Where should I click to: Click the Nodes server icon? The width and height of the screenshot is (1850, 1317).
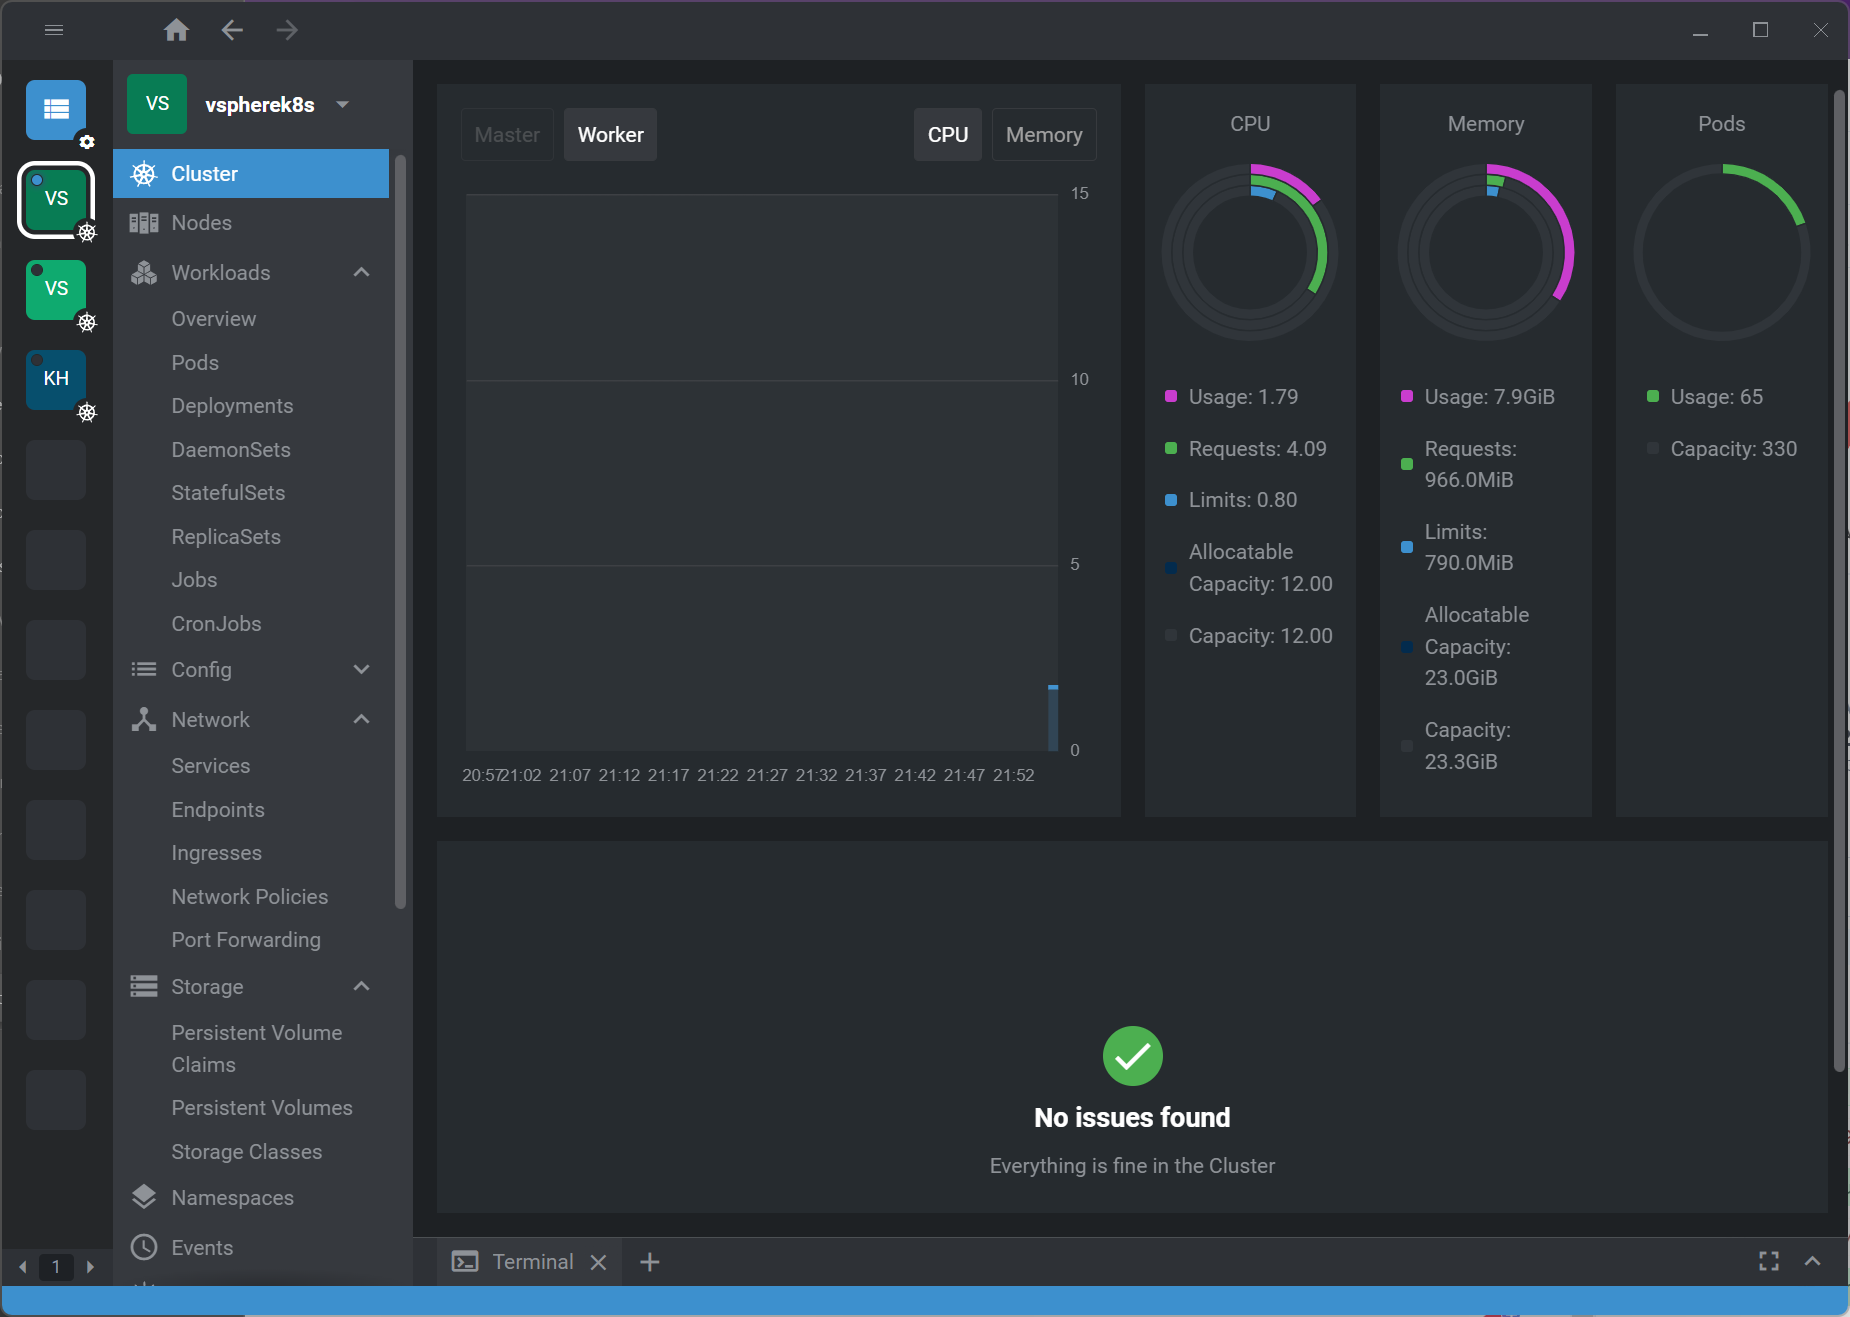click(144, 223)
